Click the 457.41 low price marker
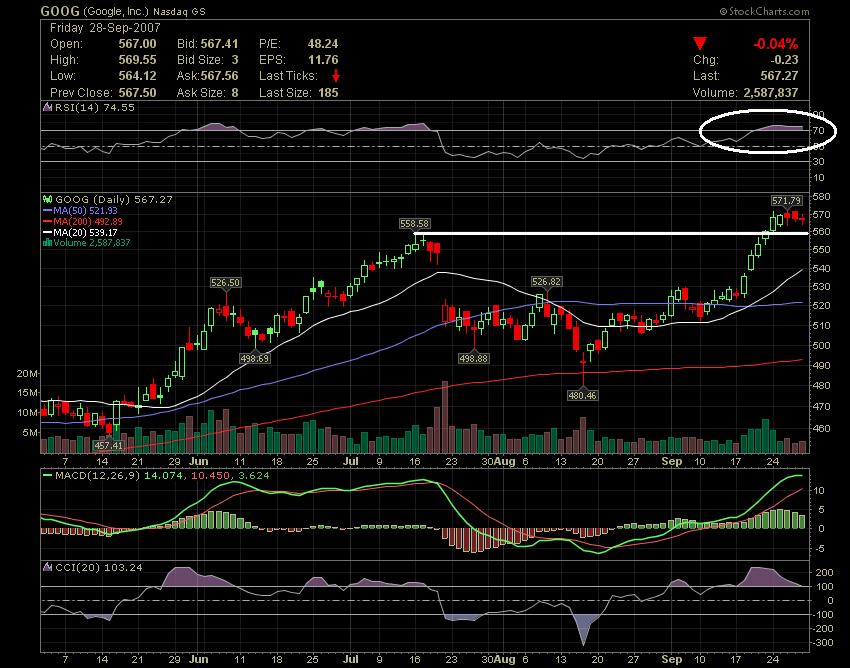 108,445
